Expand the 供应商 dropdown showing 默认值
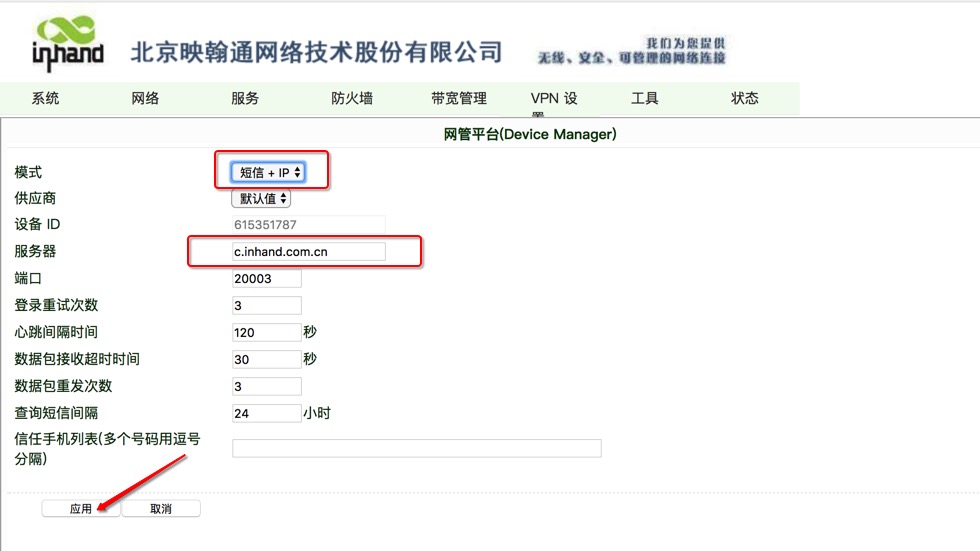 tap(261, 198)
